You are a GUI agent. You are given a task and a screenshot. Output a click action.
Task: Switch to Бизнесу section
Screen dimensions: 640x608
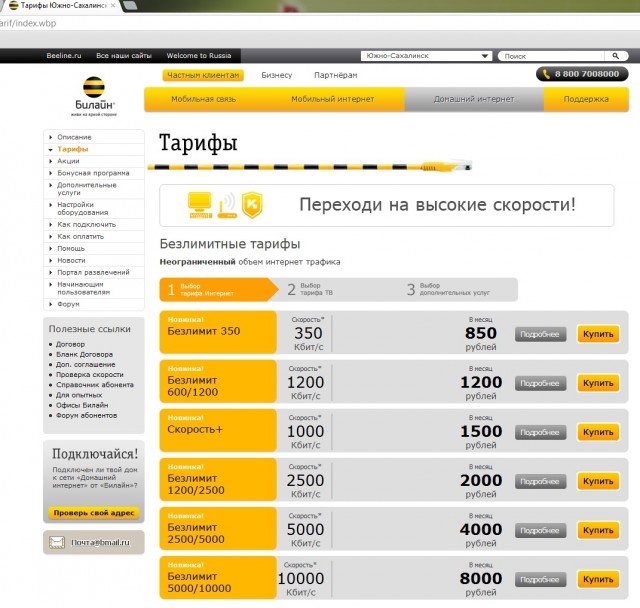[277, 75]
